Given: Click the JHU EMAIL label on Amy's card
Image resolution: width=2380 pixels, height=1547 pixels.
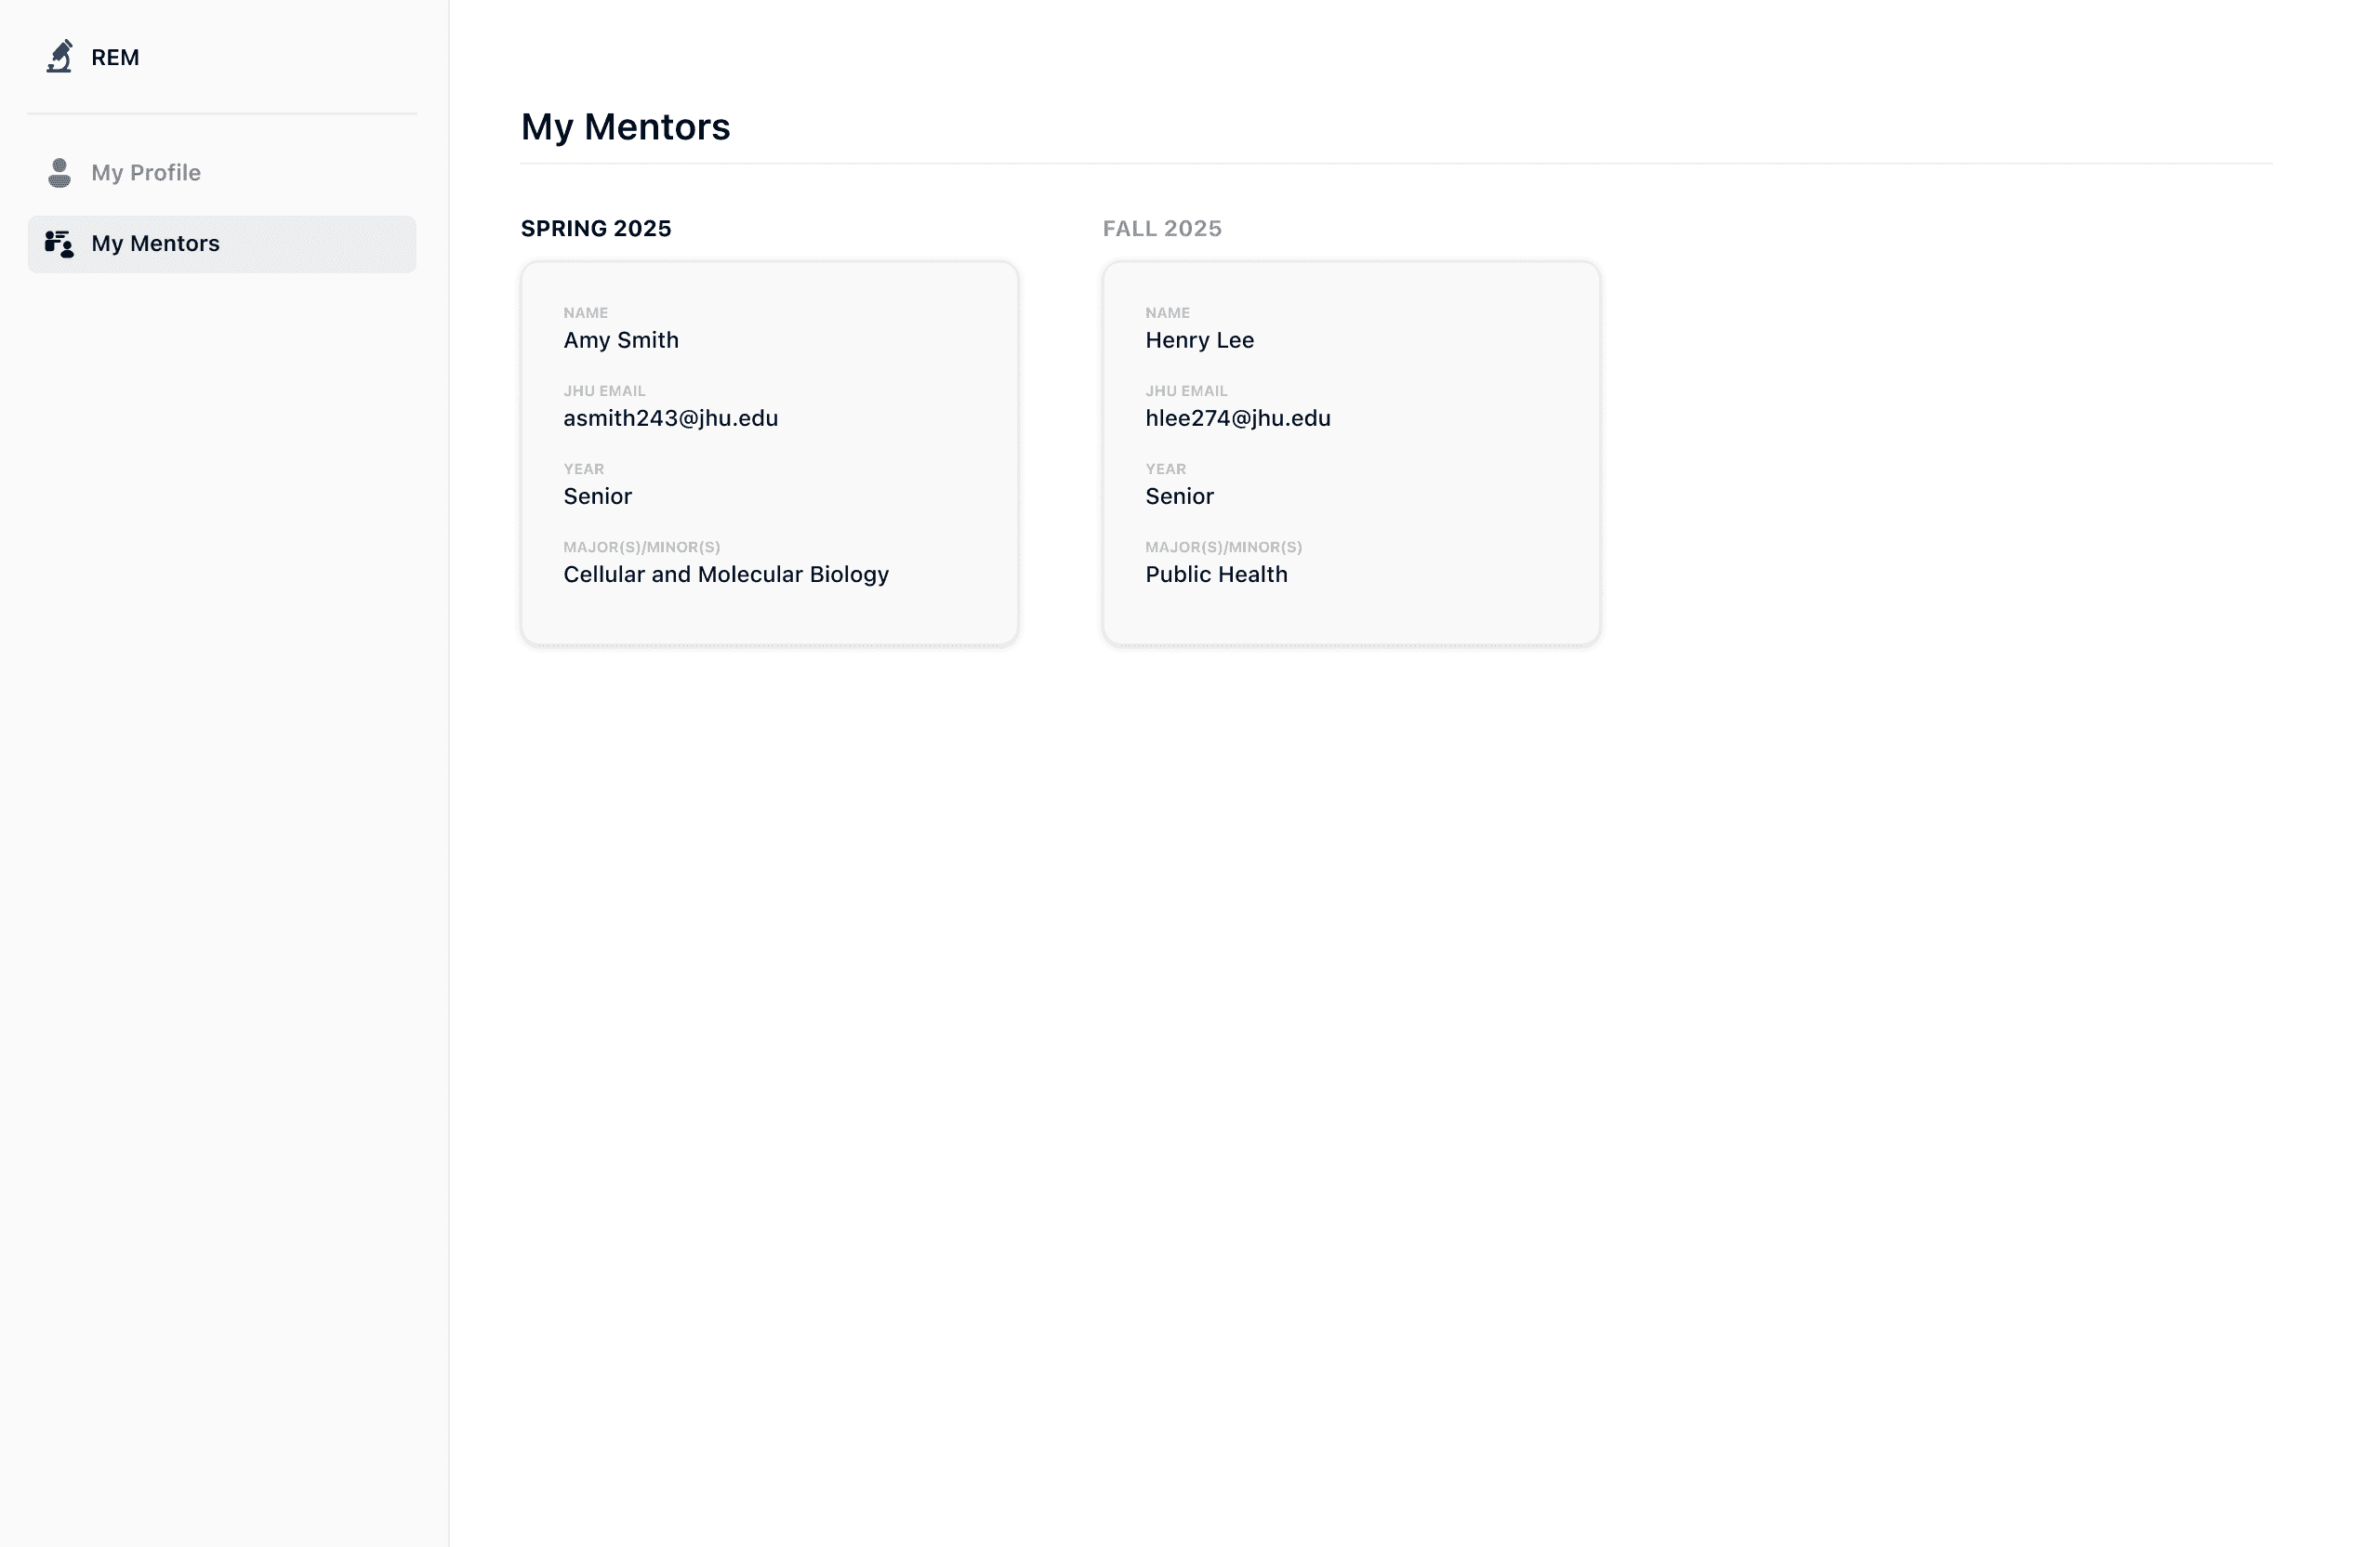Looking at the screenshot, I should [x=604, y=391].
